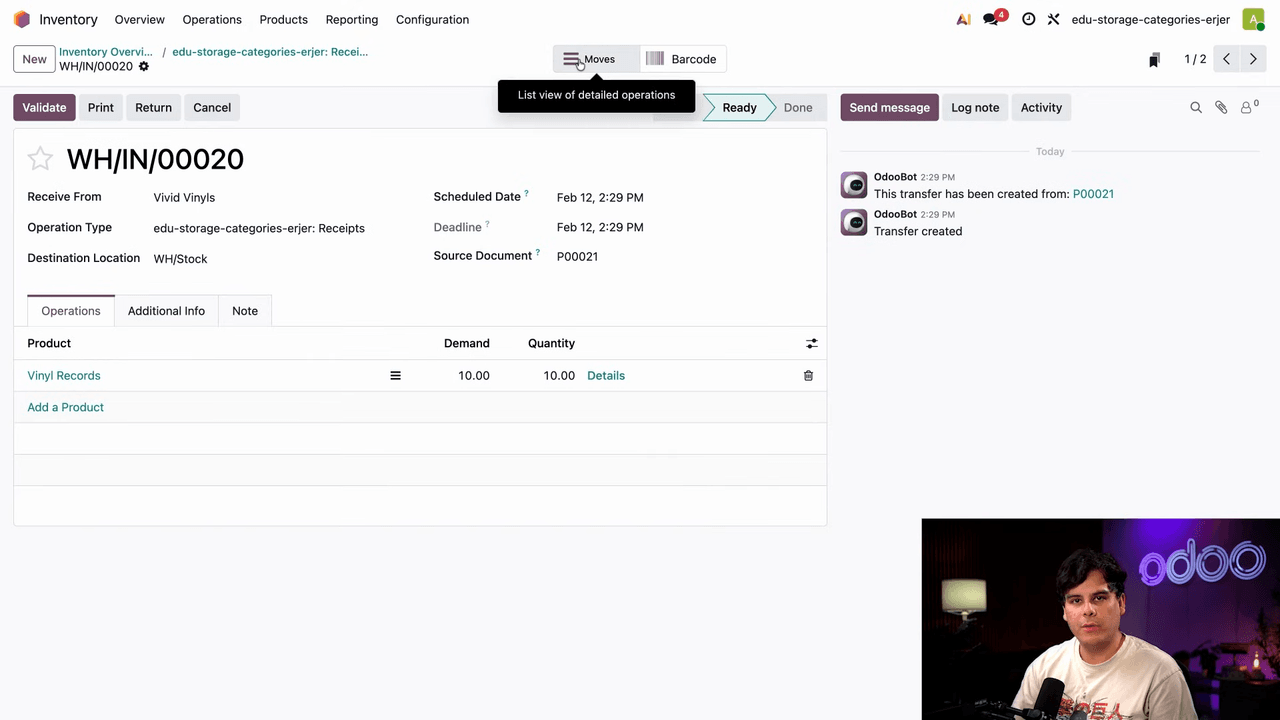This screenshot has height=720, width=1280.
Task: Click the Validate button
Action: (x=44, y=108)
